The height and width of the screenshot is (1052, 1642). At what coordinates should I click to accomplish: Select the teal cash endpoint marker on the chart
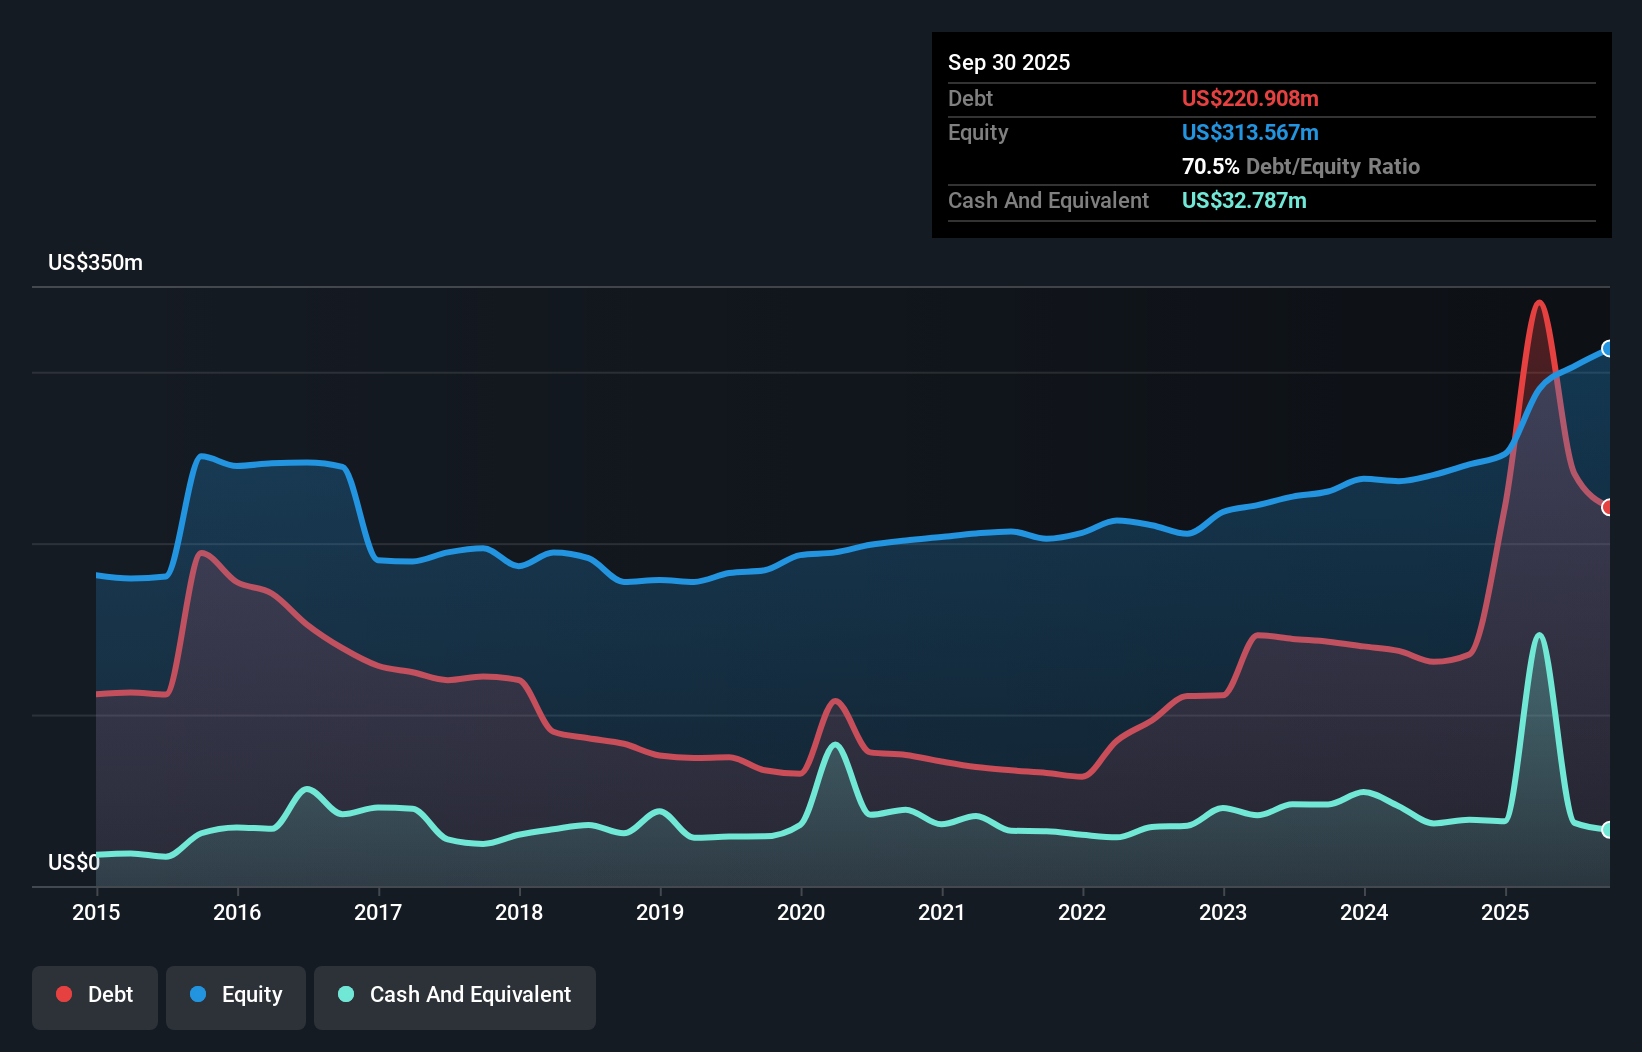tap(1607, 829)
